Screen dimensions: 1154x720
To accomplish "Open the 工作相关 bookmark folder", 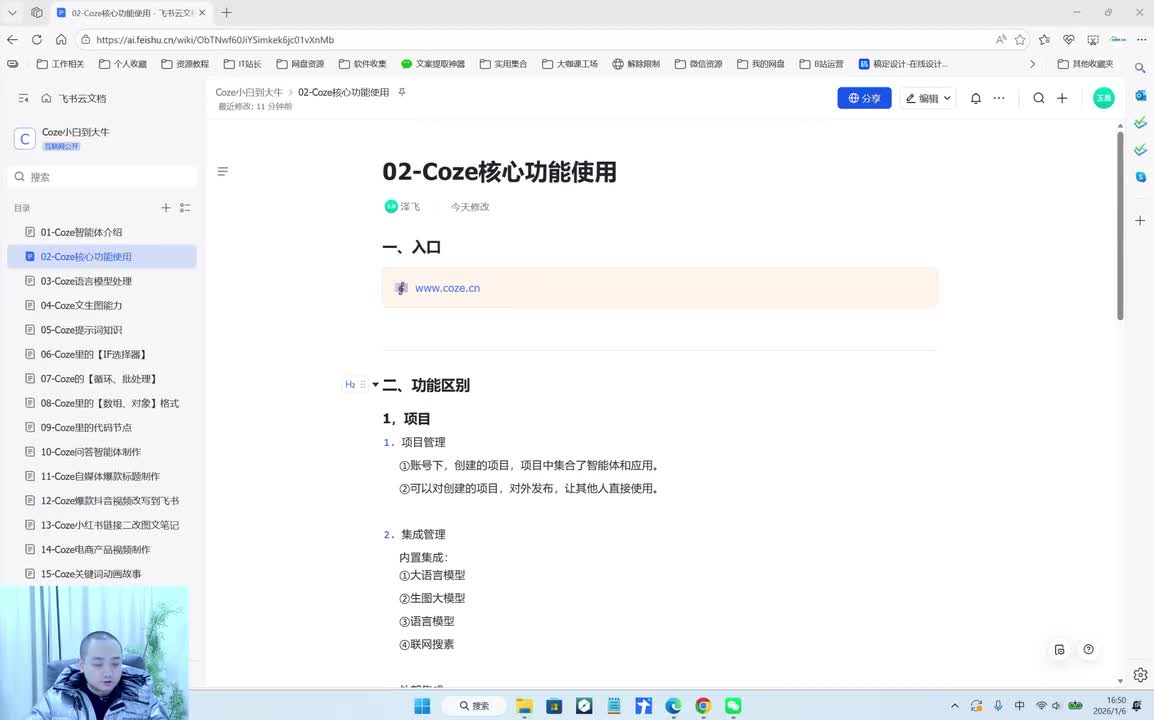I will (60, 64).
